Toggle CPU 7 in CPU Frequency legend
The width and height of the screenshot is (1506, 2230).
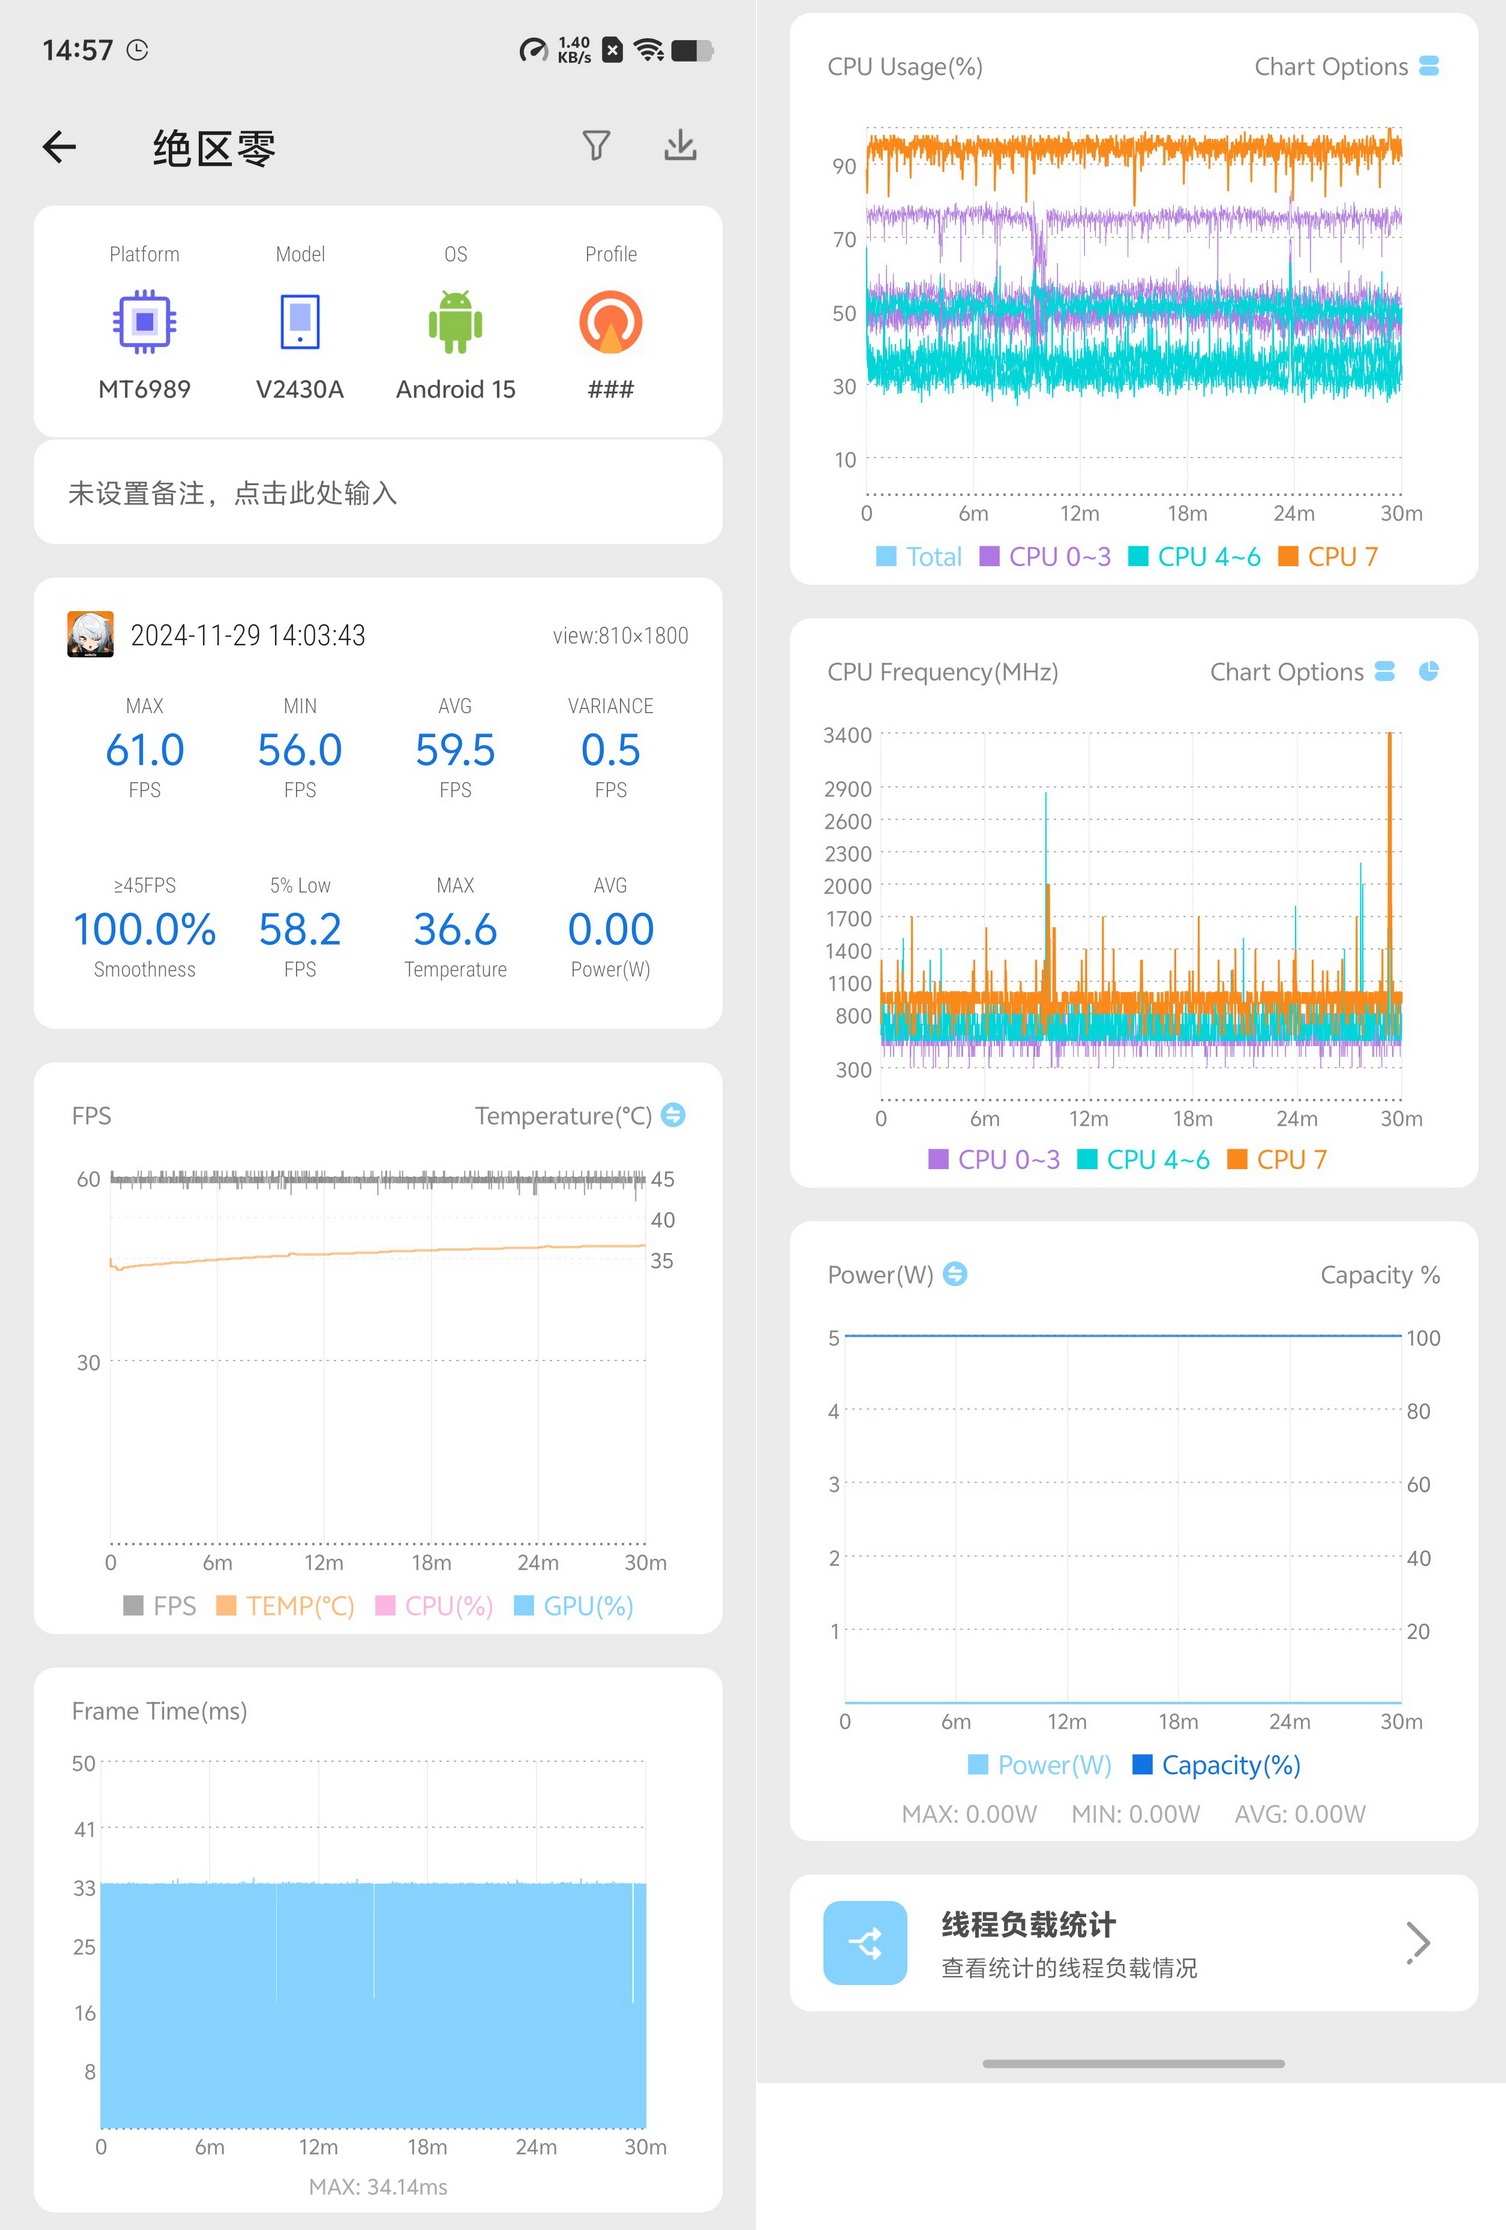point(1277,1160)
